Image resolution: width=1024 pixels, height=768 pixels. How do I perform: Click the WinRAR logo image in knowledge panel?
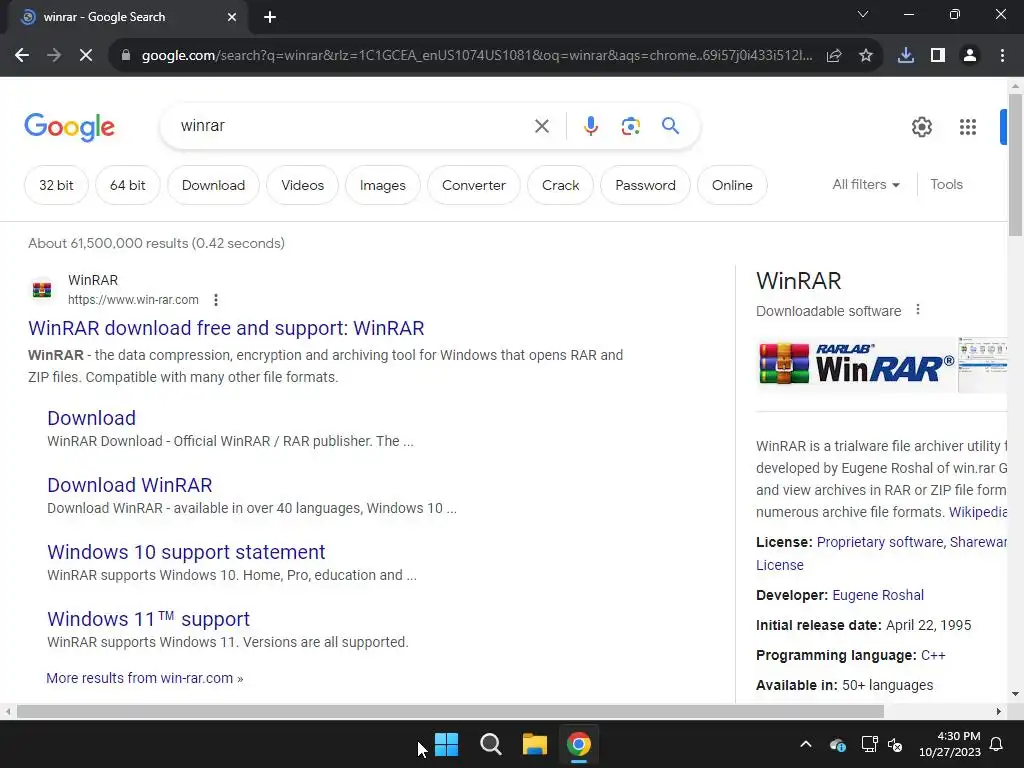tap(857, 364)
